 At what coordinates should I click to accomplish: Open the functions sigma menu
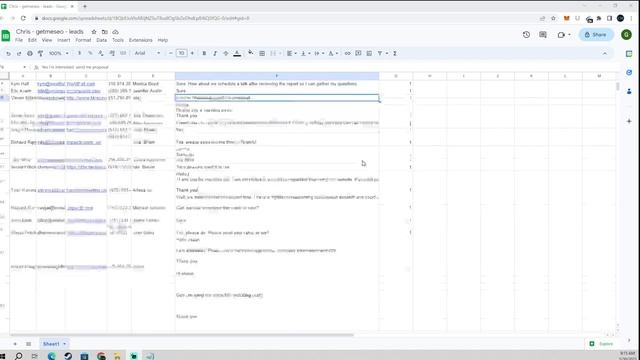click(395, 53)
